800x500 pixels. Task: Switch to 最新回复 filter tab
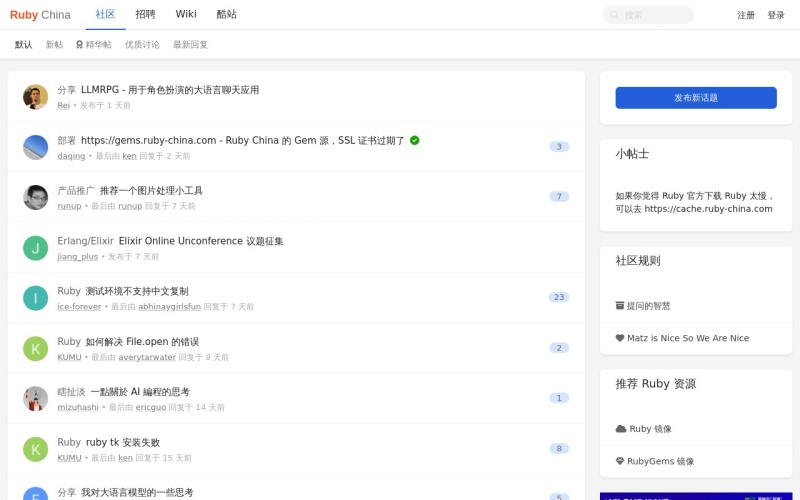pos(190,44)
